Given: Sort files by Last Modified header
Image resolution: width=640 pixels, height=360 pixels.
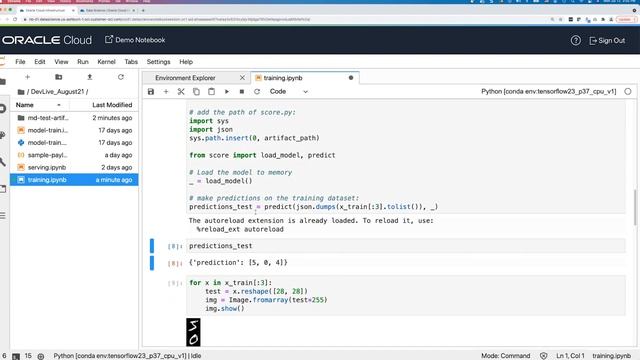Looking at the screenshot, I should (x=112, y=105).
